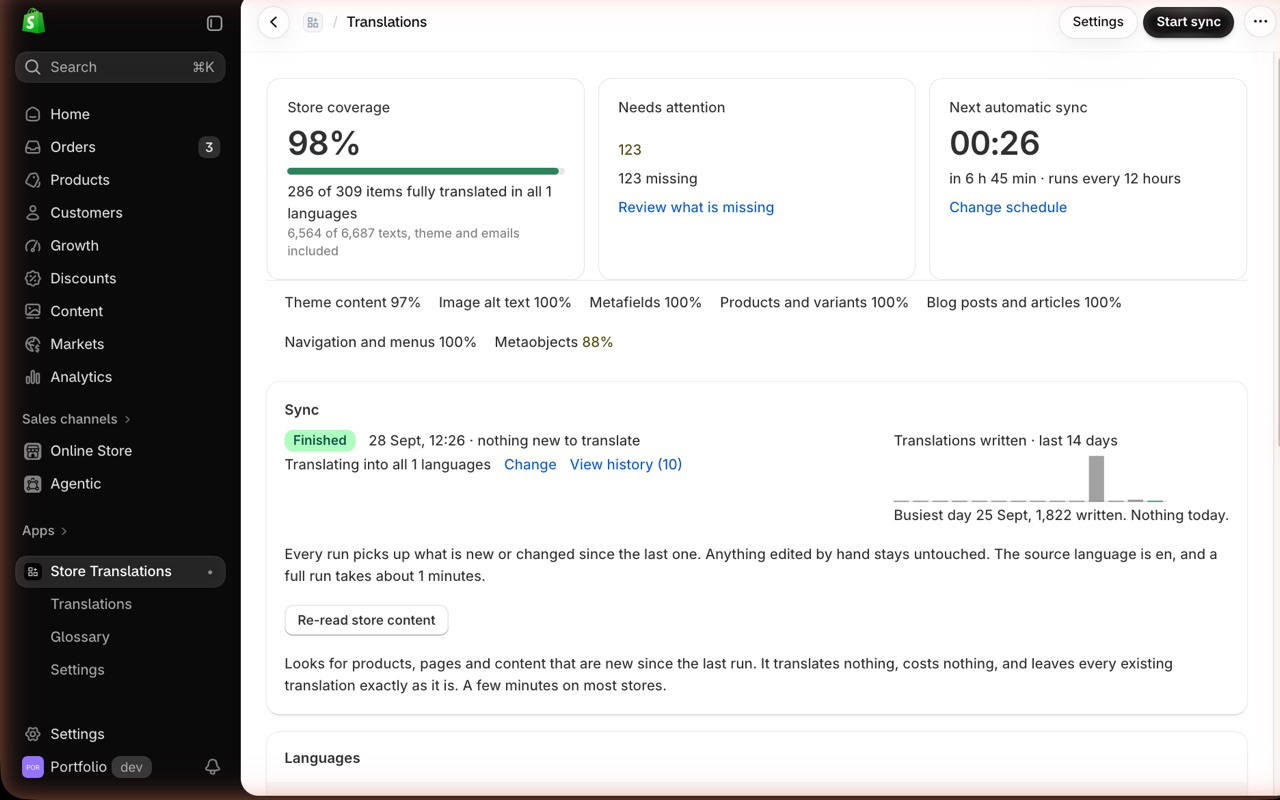Click the Products tag icon

(x=33, y=180)
